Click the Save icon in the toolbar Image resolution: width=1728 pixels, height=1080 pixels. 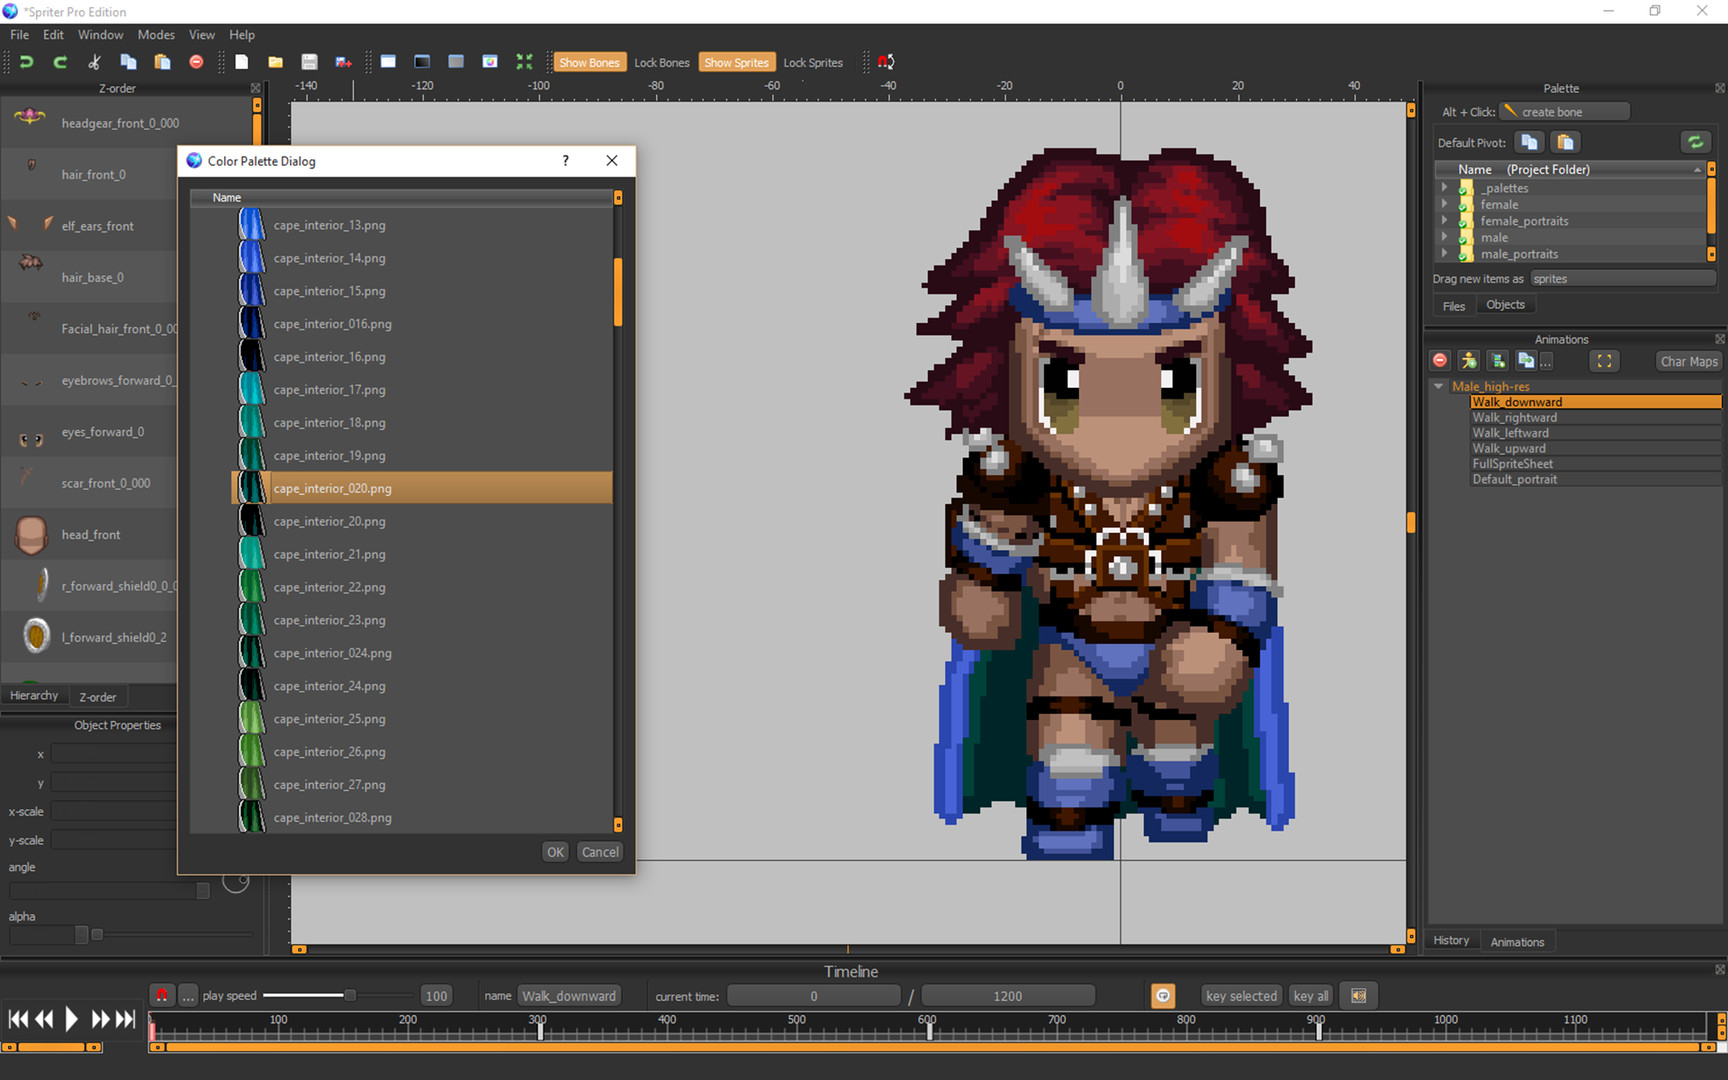pos(309,61)
